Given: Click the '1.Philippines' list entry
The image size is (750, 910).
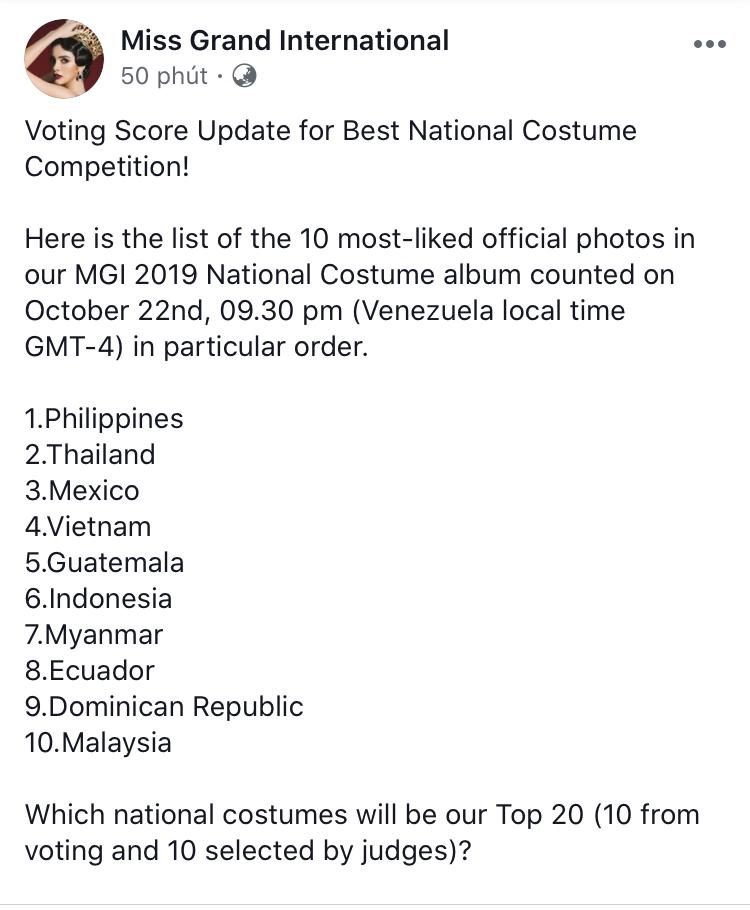Looking at the screenshot, I should pyautogui.click(x=103, y=419).
